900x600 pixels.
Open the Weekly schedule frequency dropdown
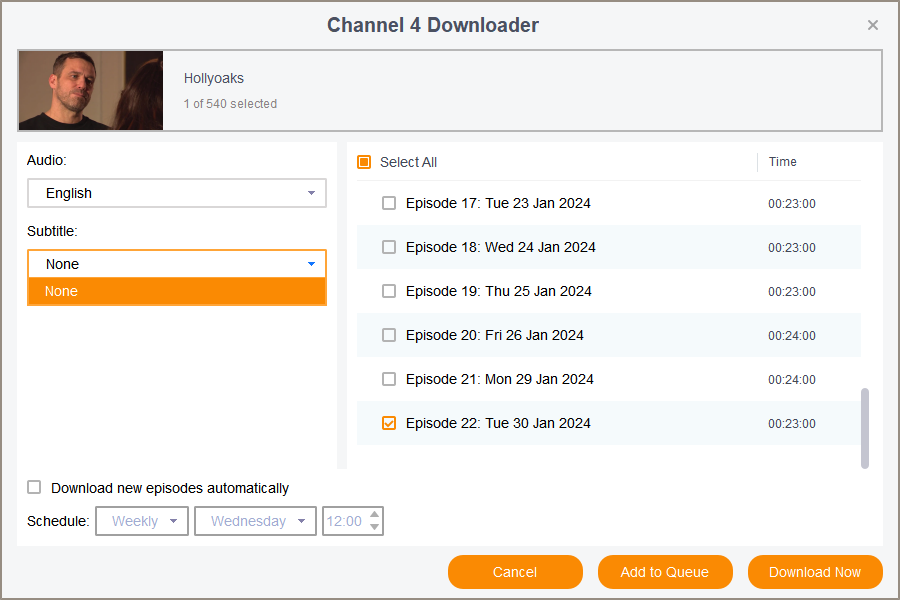142,521
